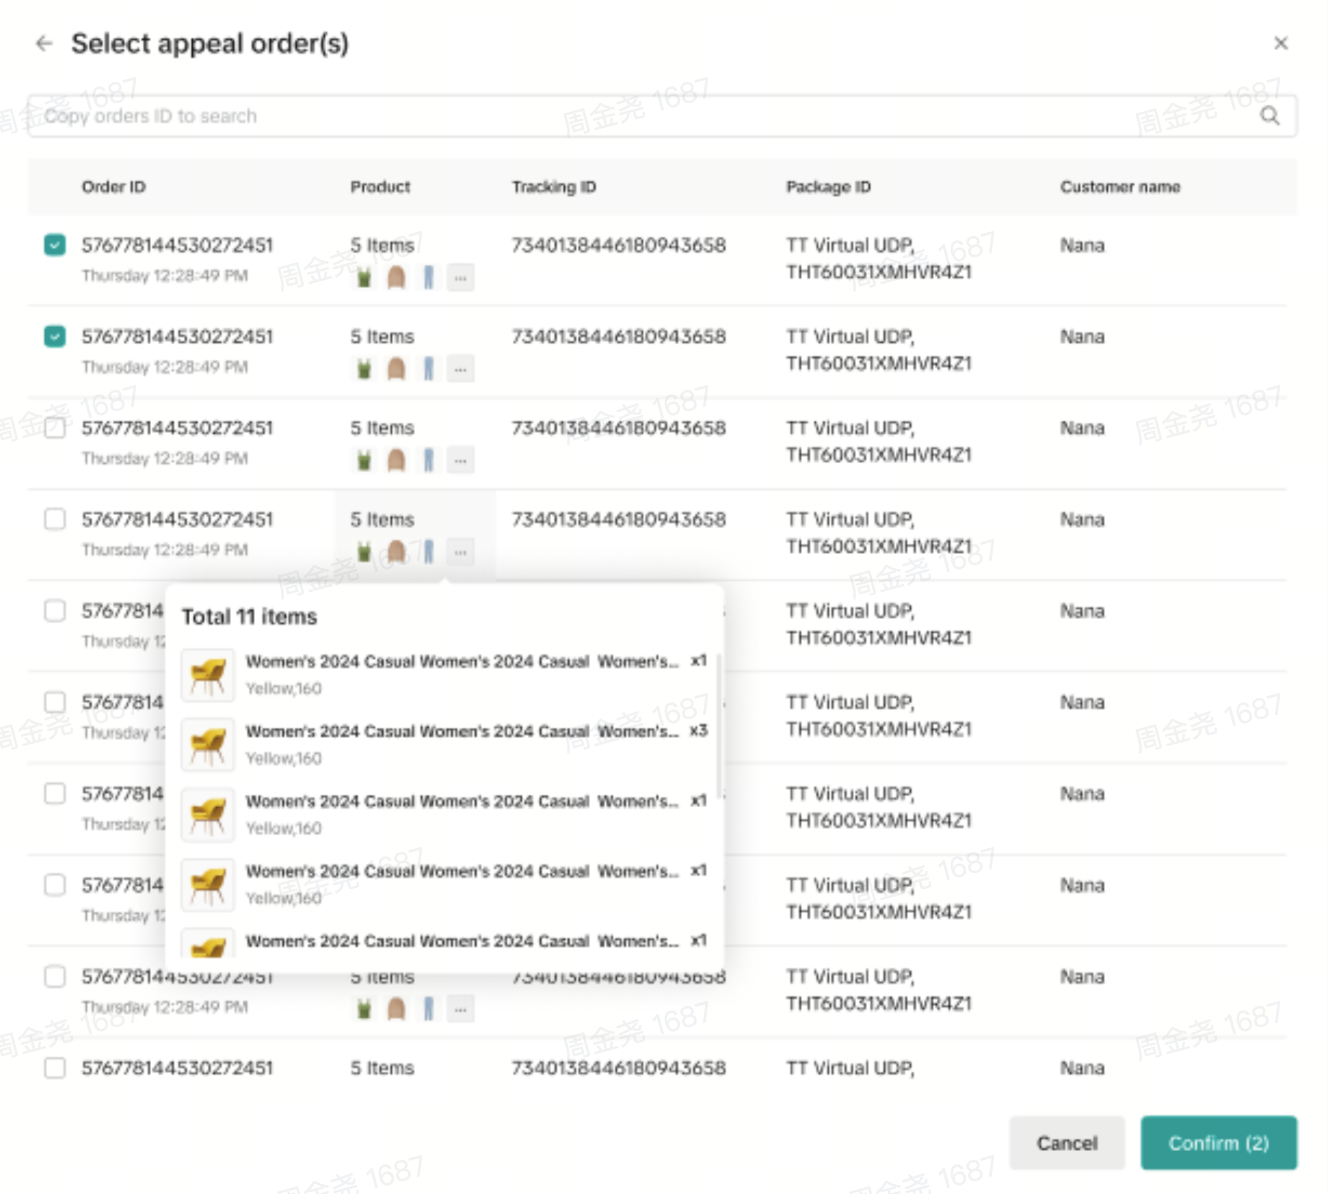The height and width of the screenshot is (1194, 1328).
Task: Close the Select appeal orders dialog
Action: tap(1280, 43)
